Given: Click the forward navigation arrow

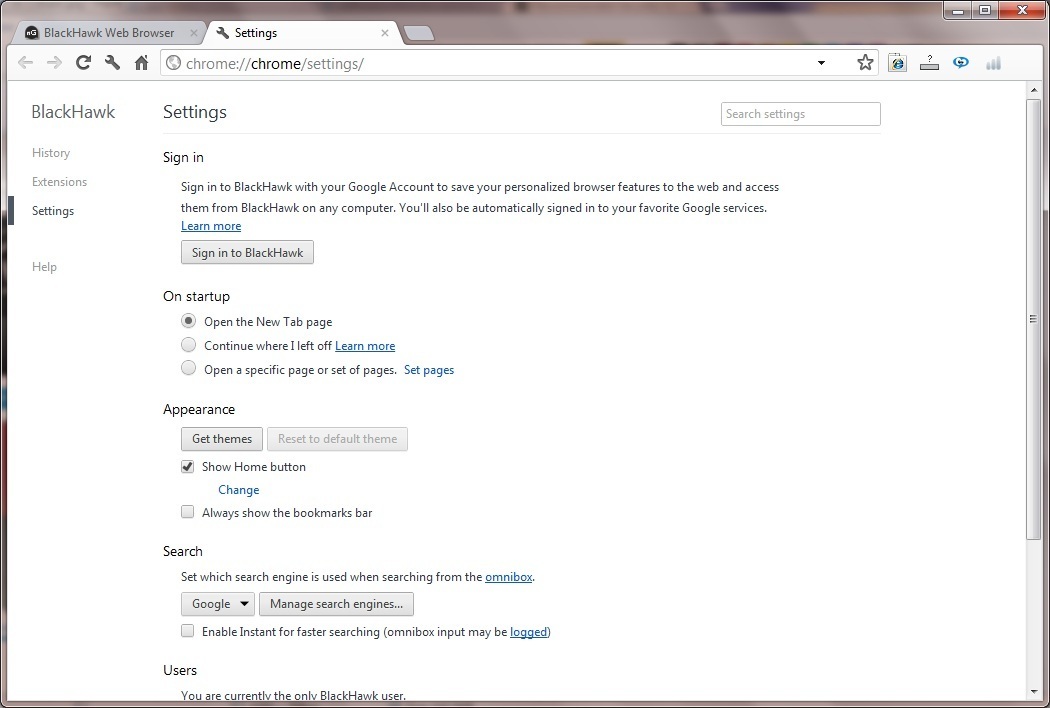Looking at the screenshot, I should coord(54,63).
